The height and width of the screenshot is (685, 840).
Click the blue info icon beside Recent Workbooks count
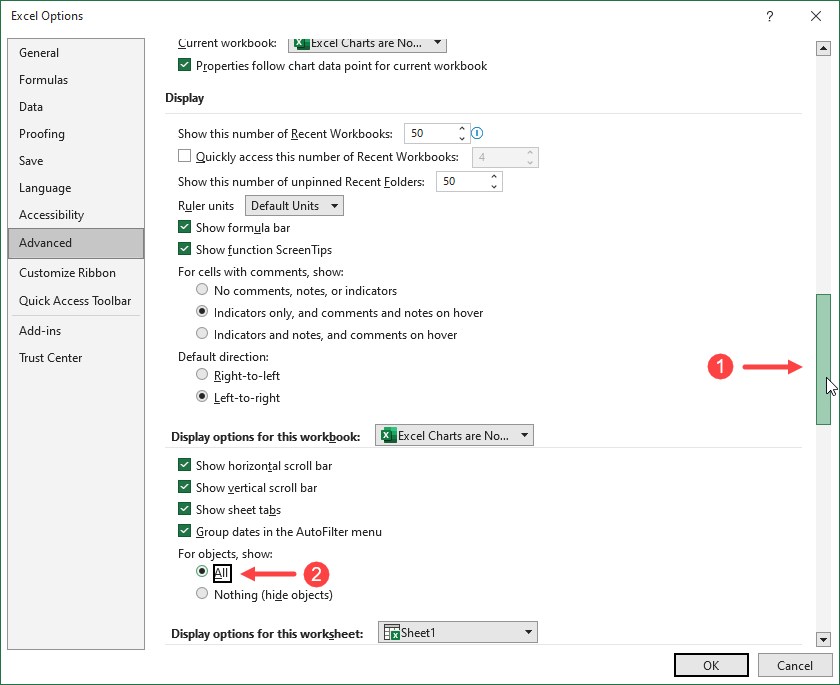[477, 132]
